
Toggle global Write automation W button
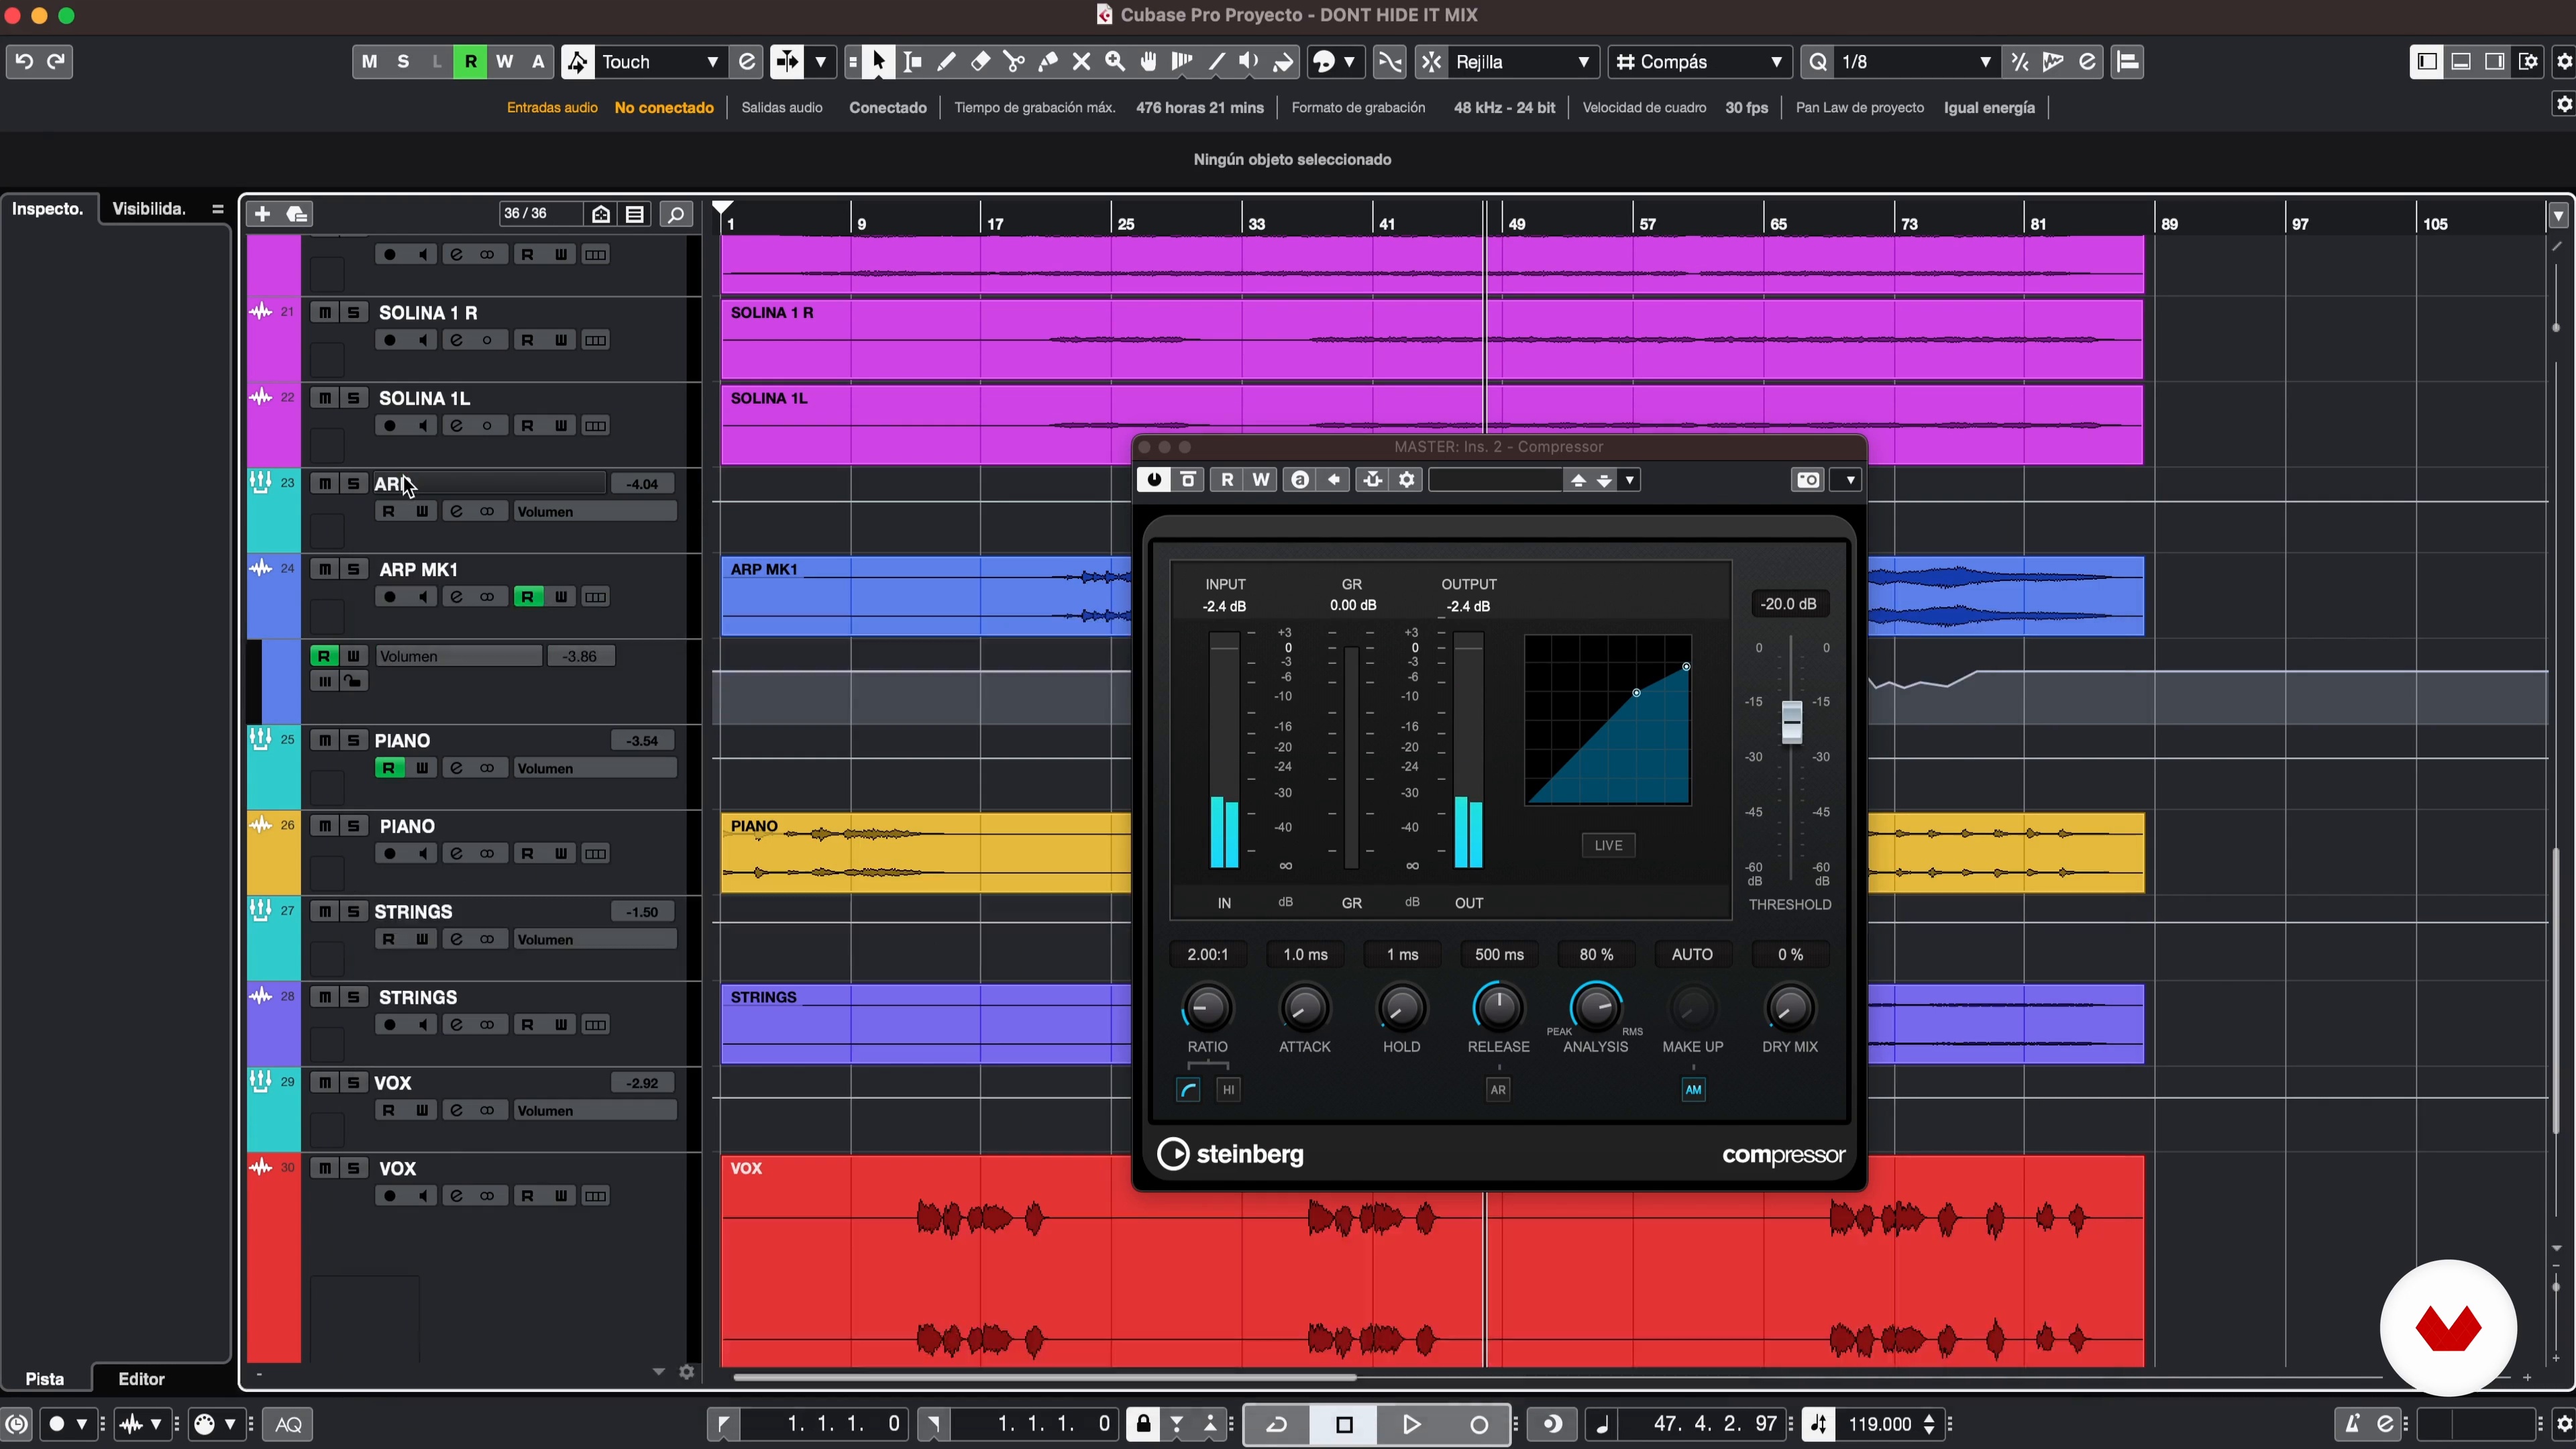point(504,62)
